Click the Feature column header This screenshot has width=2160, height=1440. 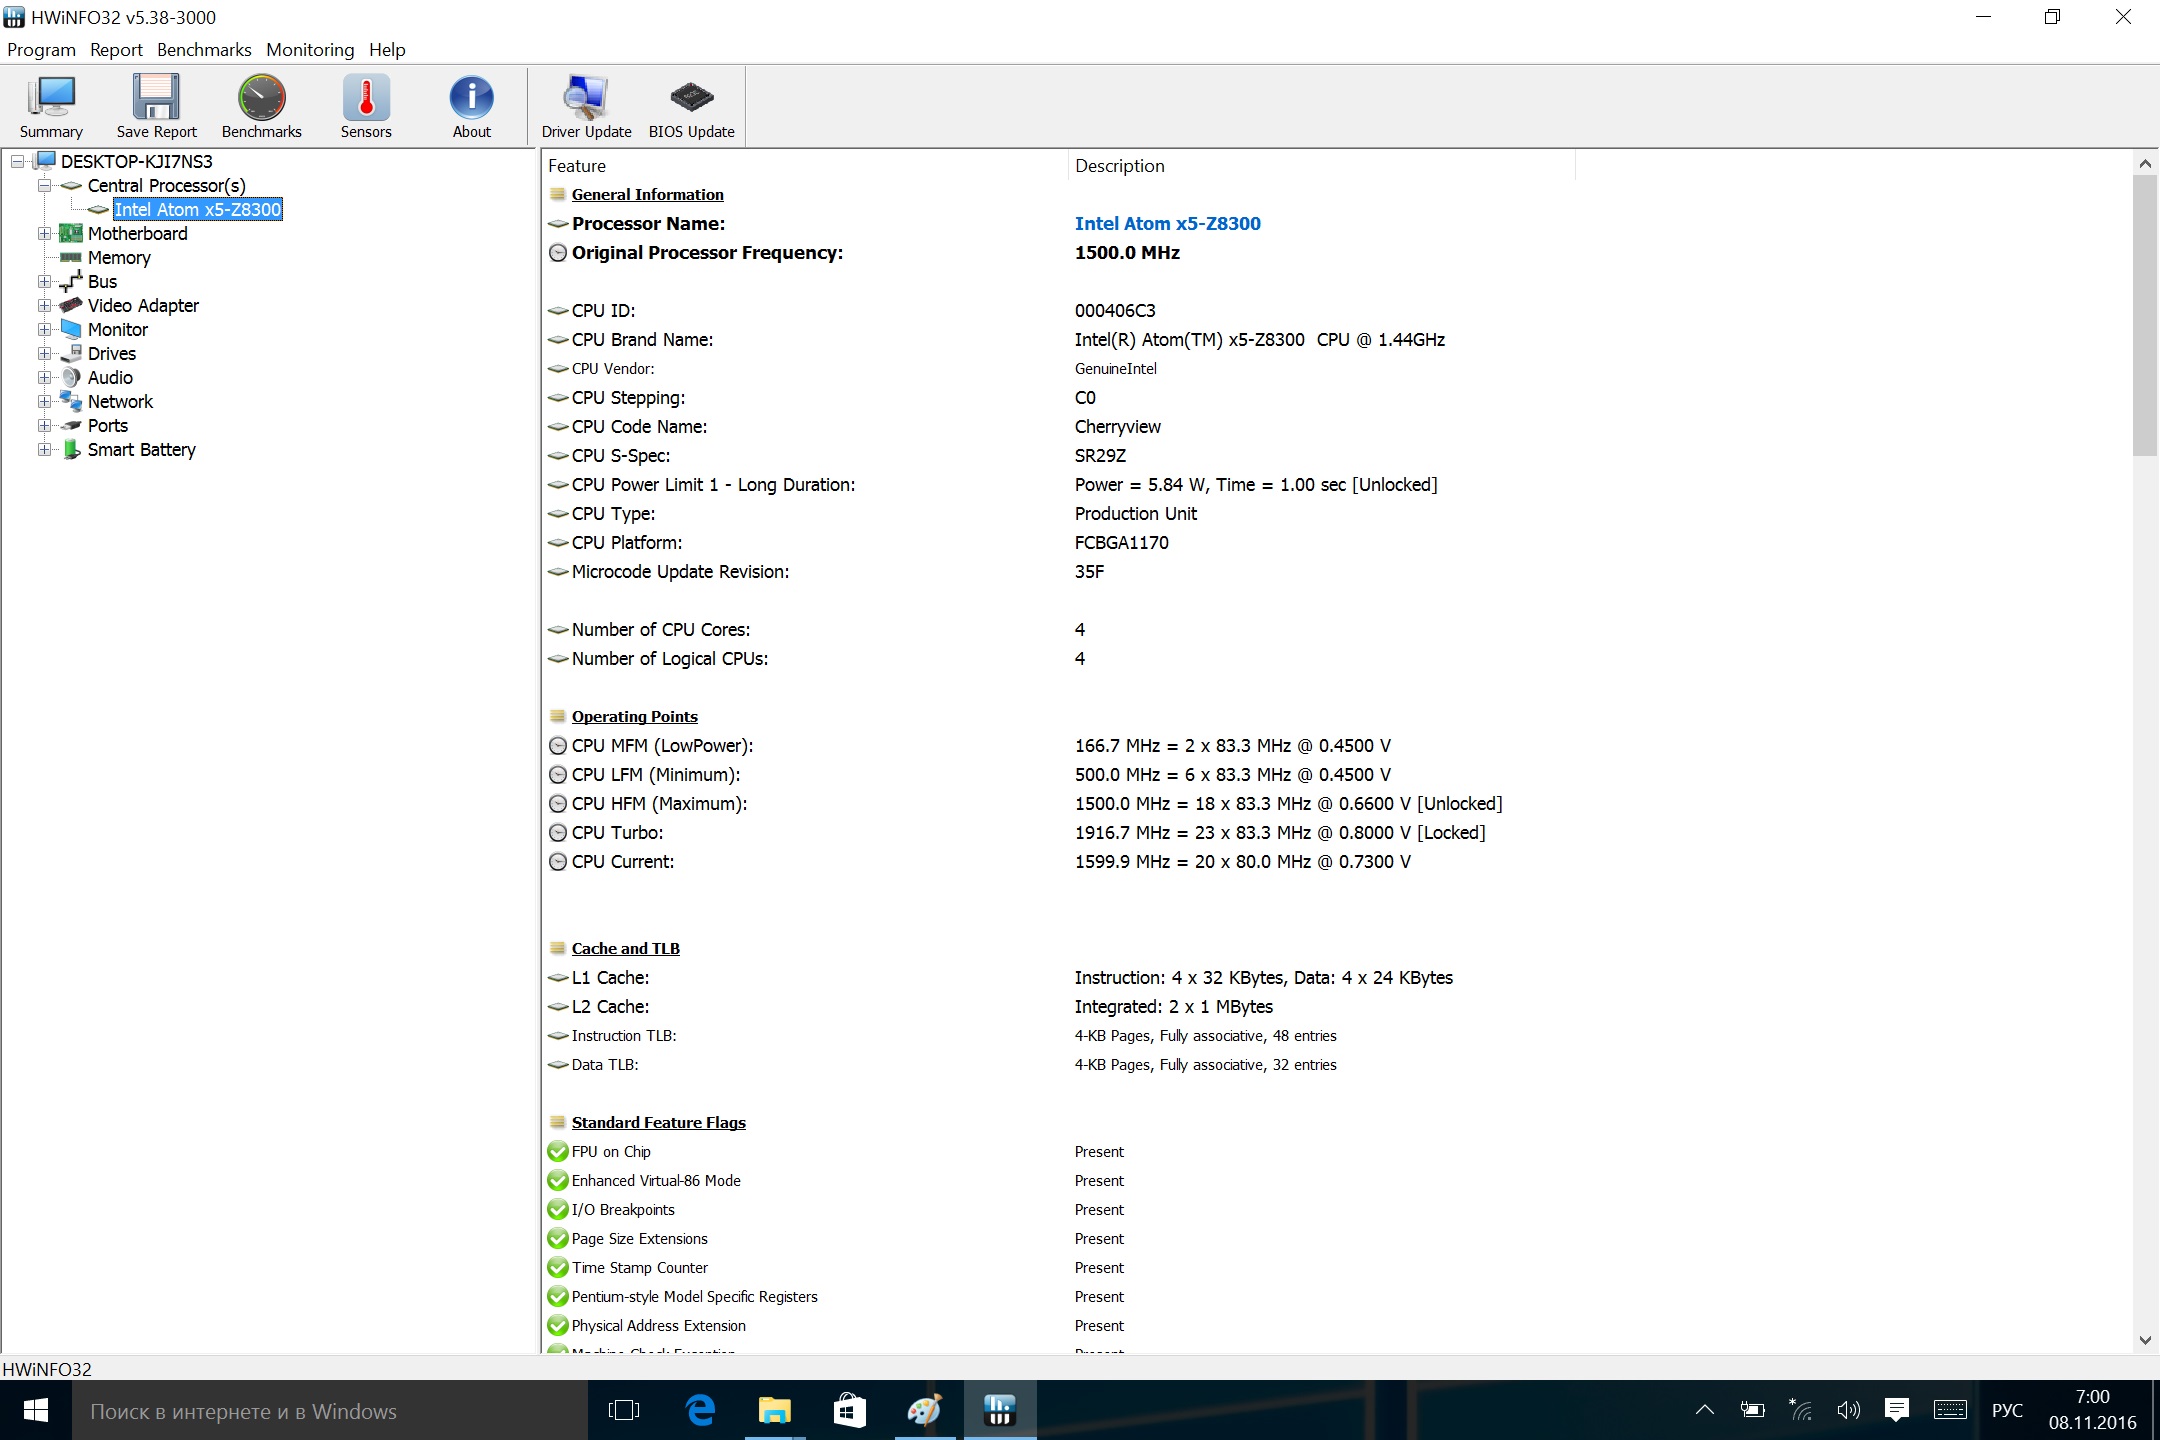tap(805, 165)
